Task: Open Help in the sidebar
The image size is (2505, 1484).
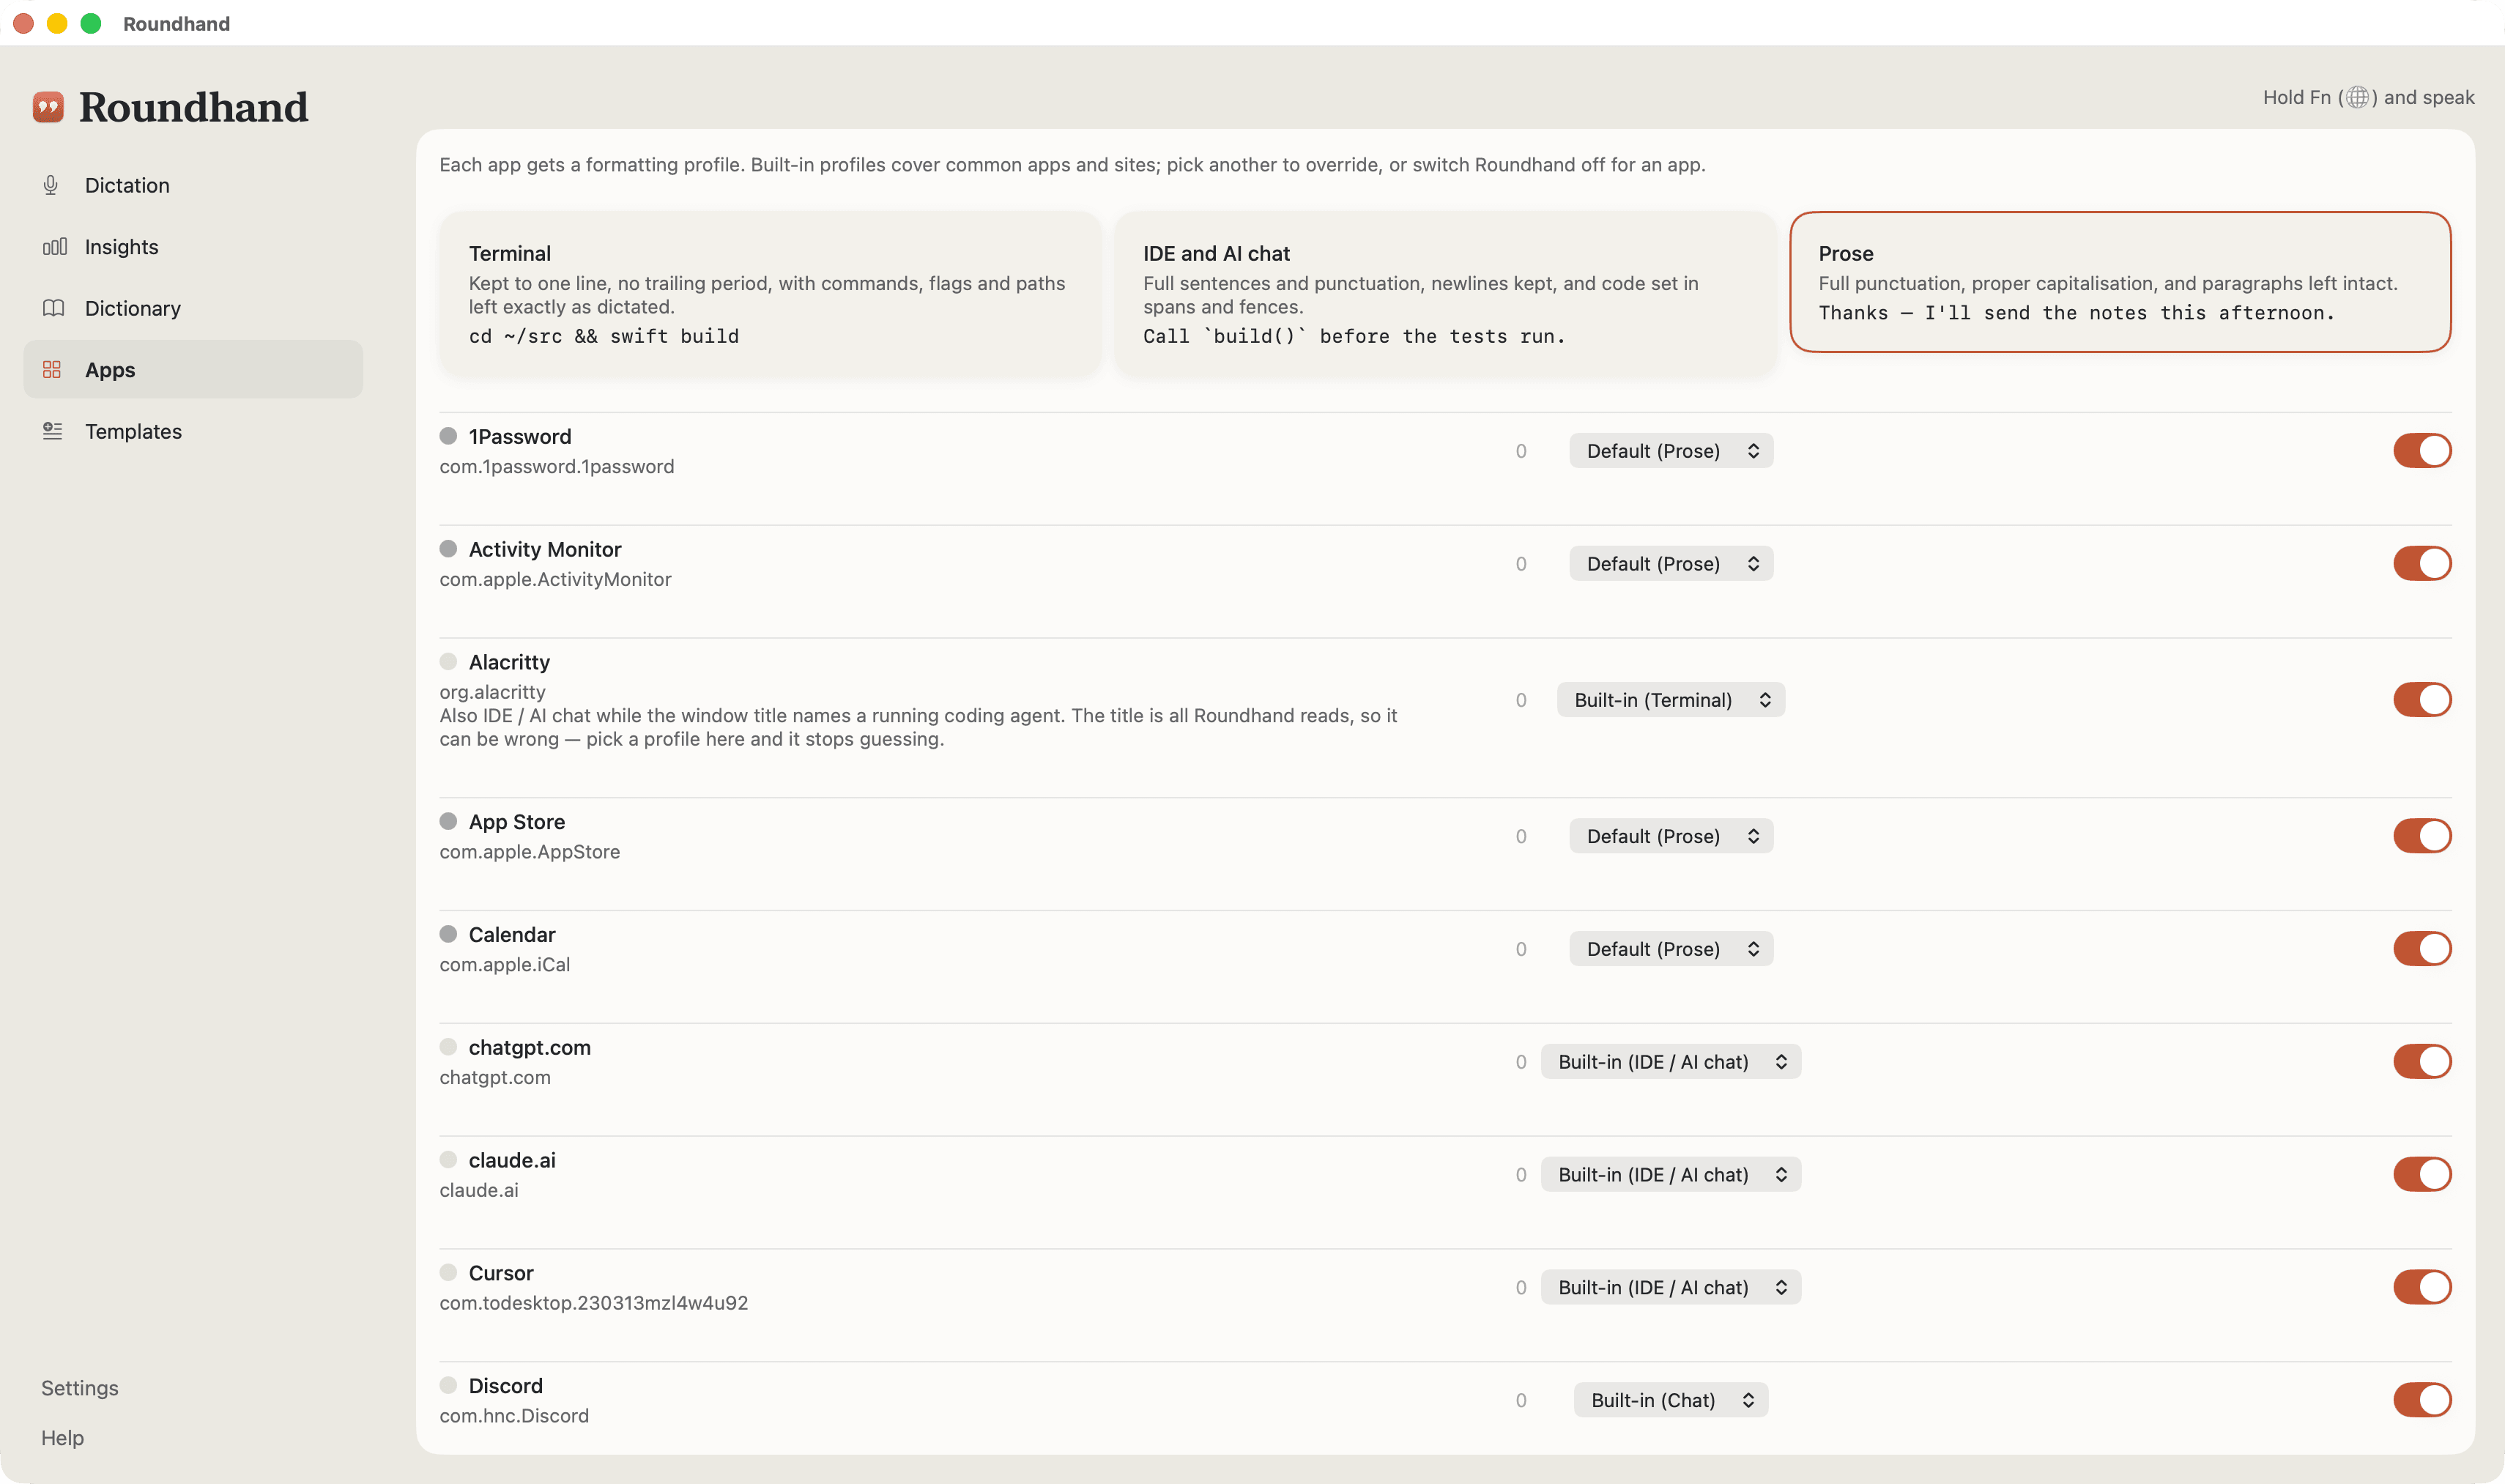Action: [62, 1438]
